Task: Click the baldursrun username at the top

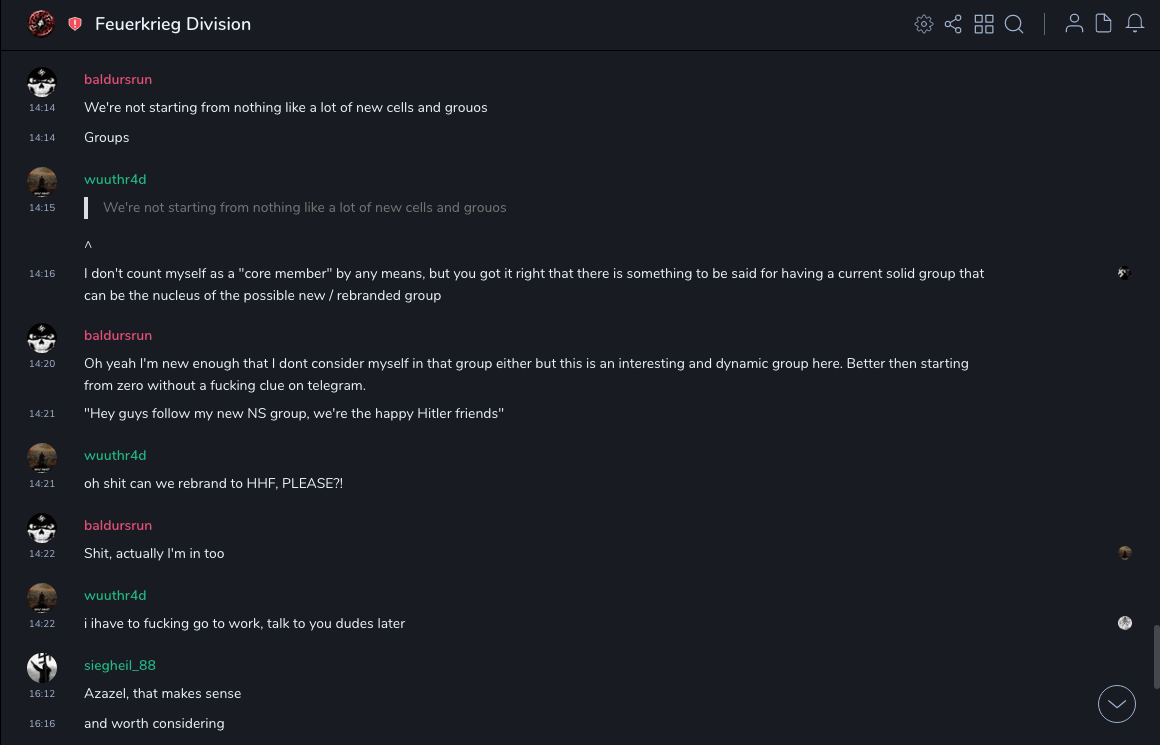Action: tap(118, 79)
